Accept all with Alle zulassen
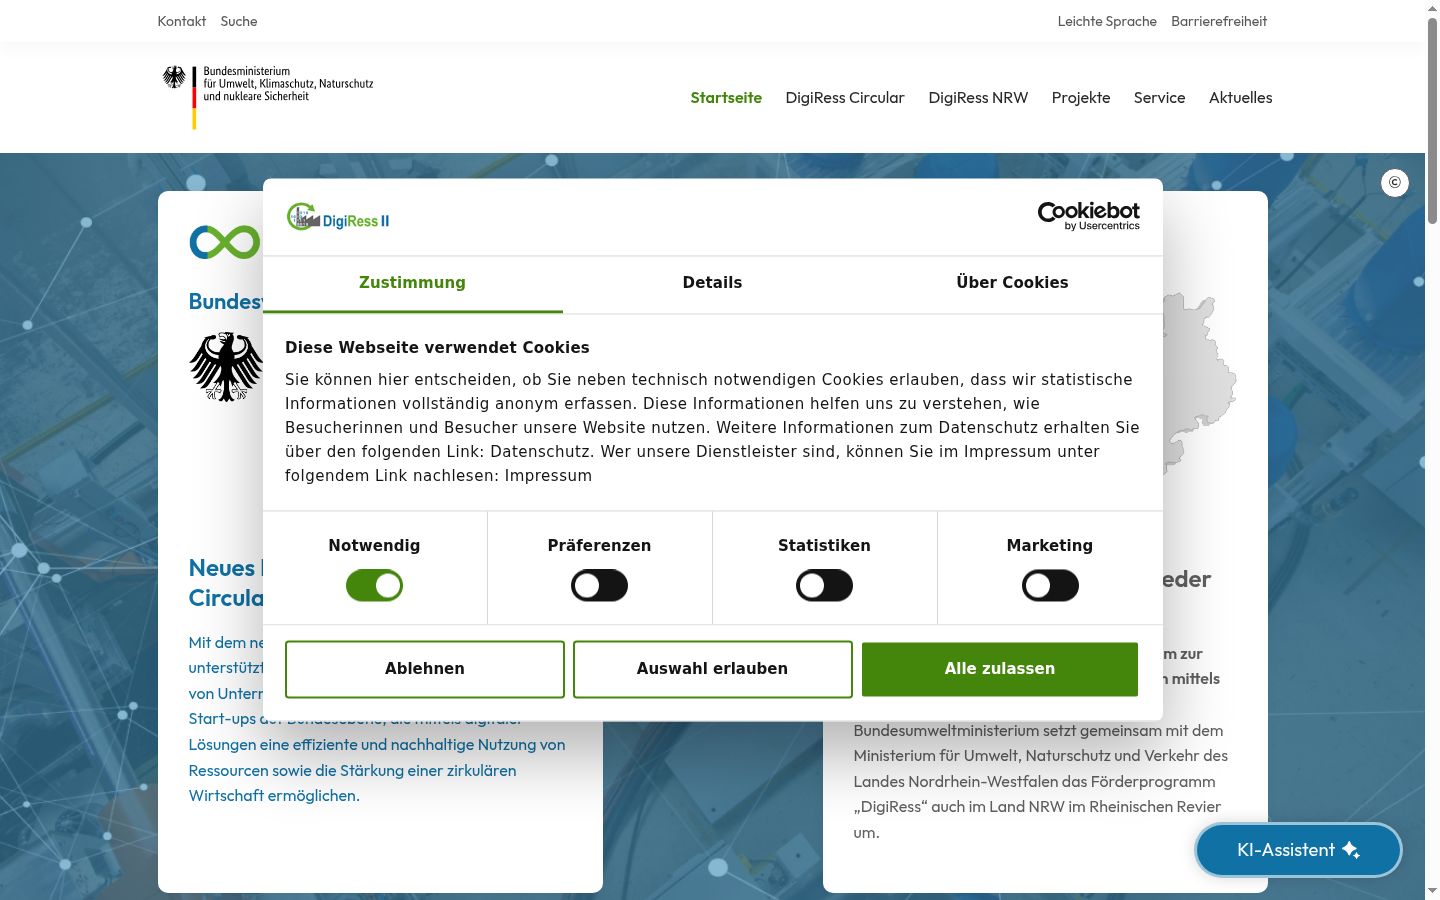This screenshot has width=1440, height=900. (x=1000, y=669)
